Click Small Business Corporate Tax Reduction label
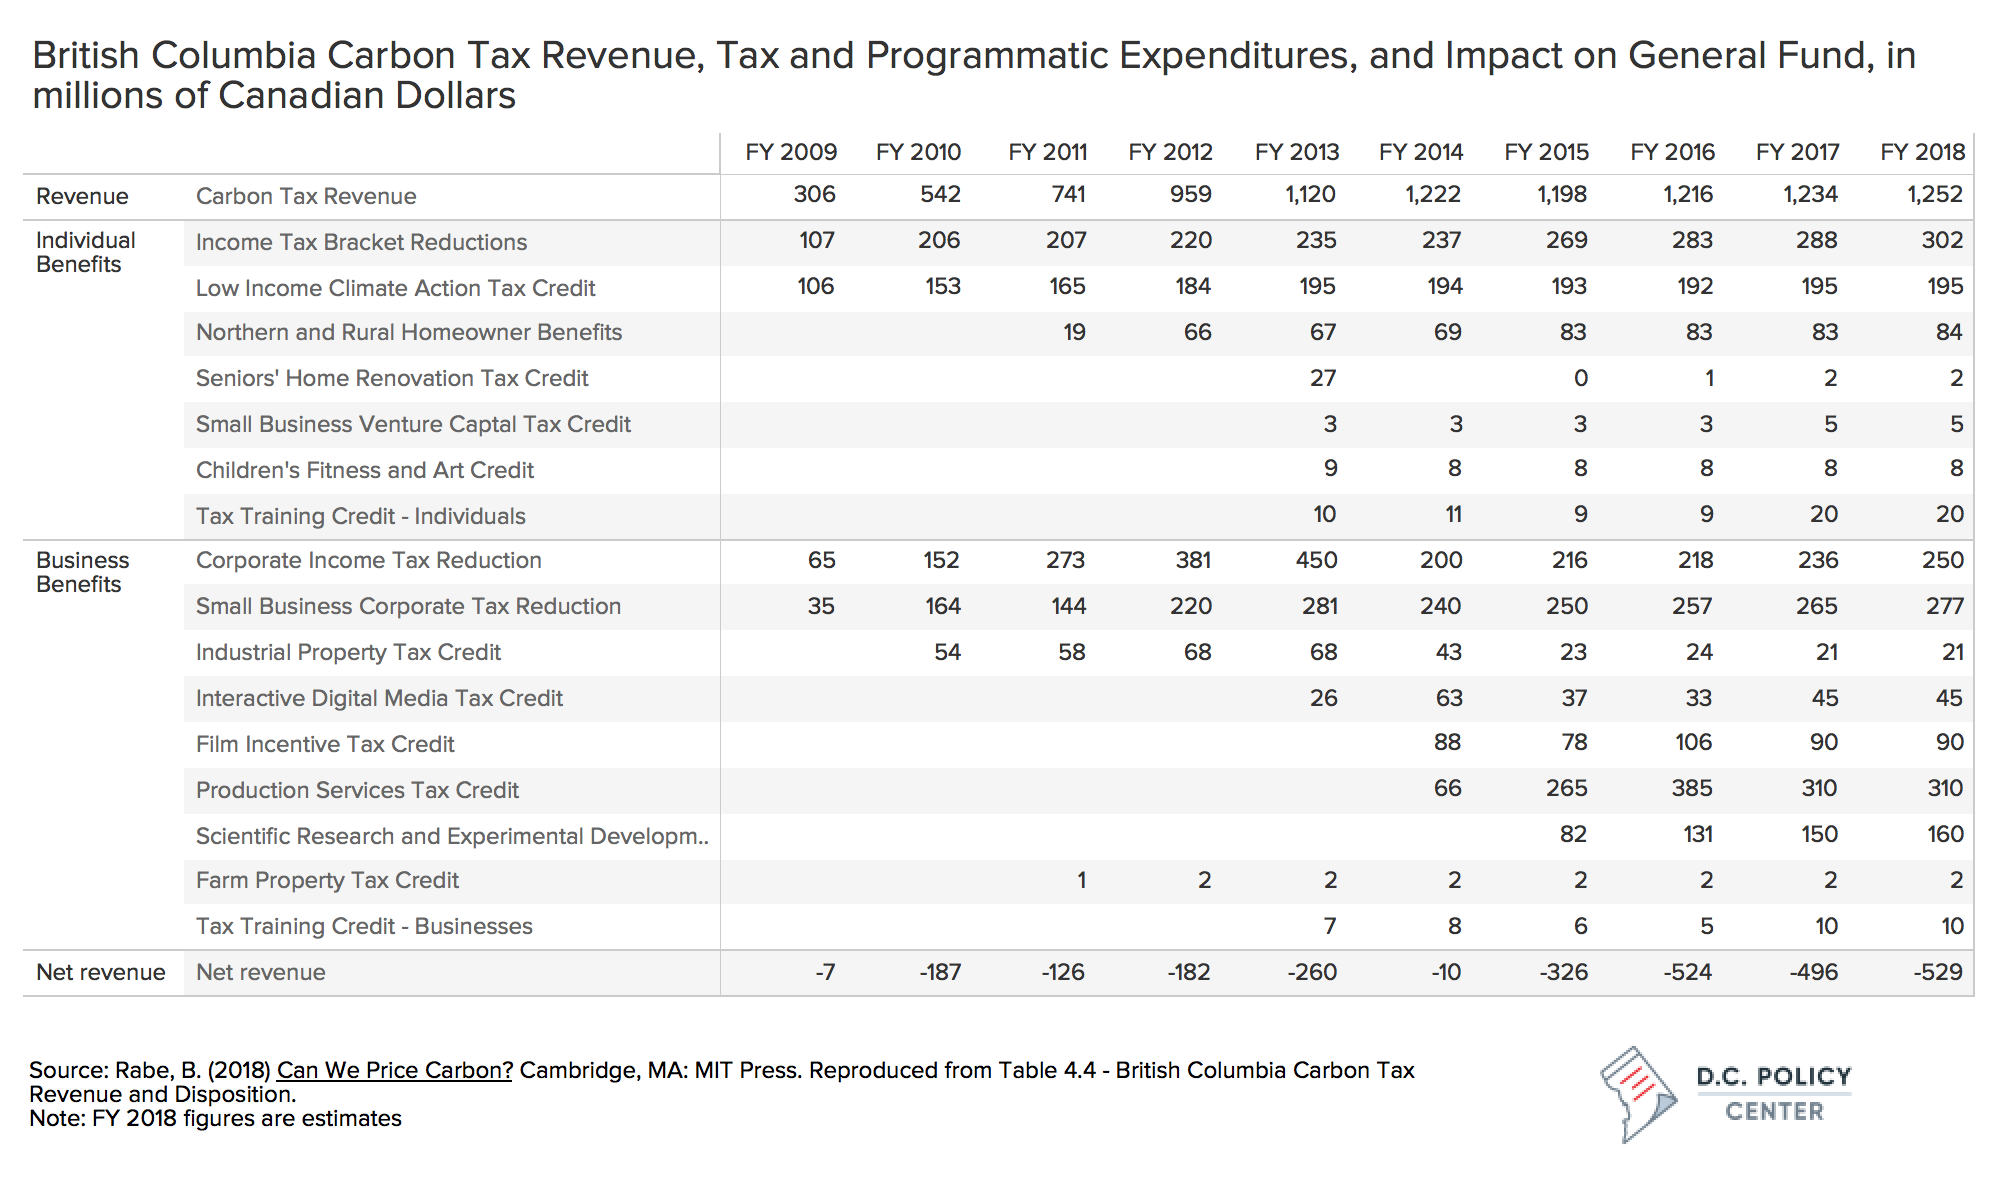 click(408, 606)
